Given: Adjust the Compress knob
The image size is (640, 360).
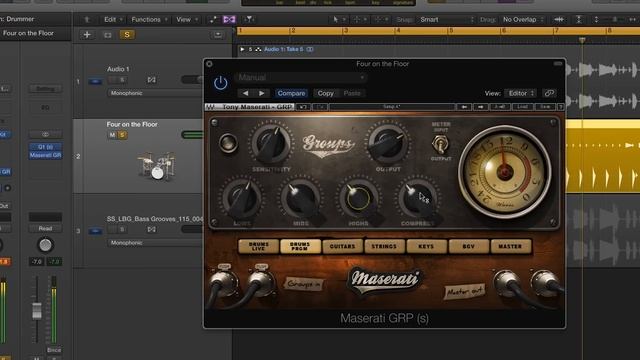Looking at the screenshot, I should point(417,199).
